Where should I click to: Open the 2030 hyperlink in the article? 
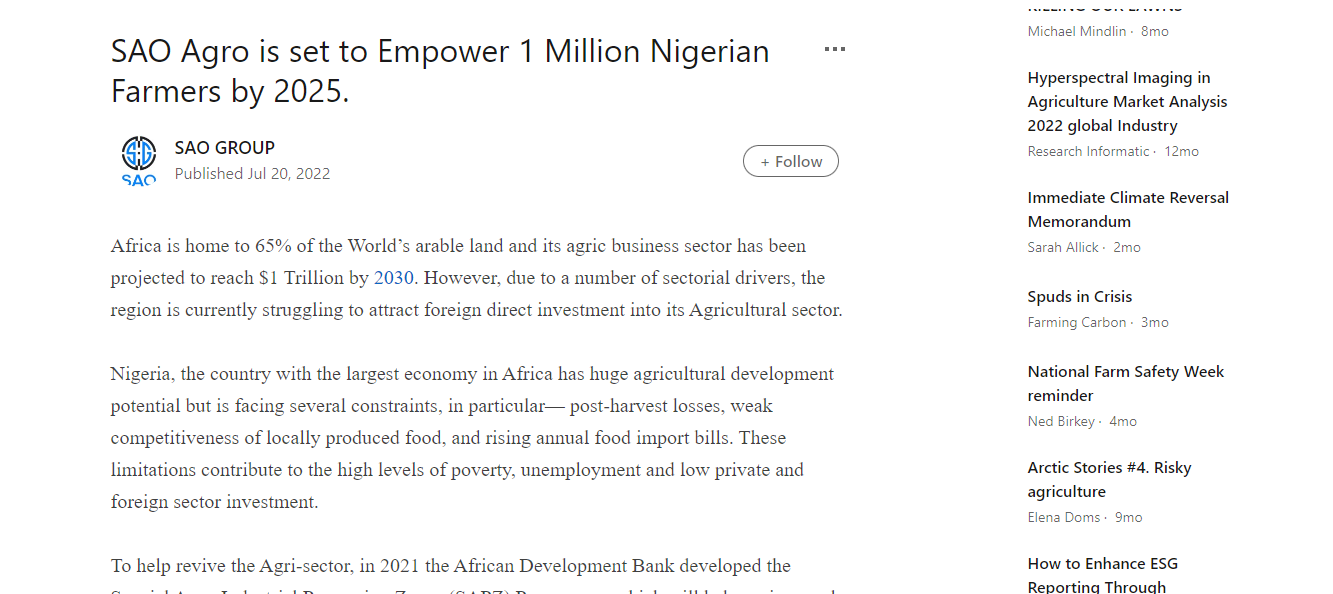[x=394, y=278]
